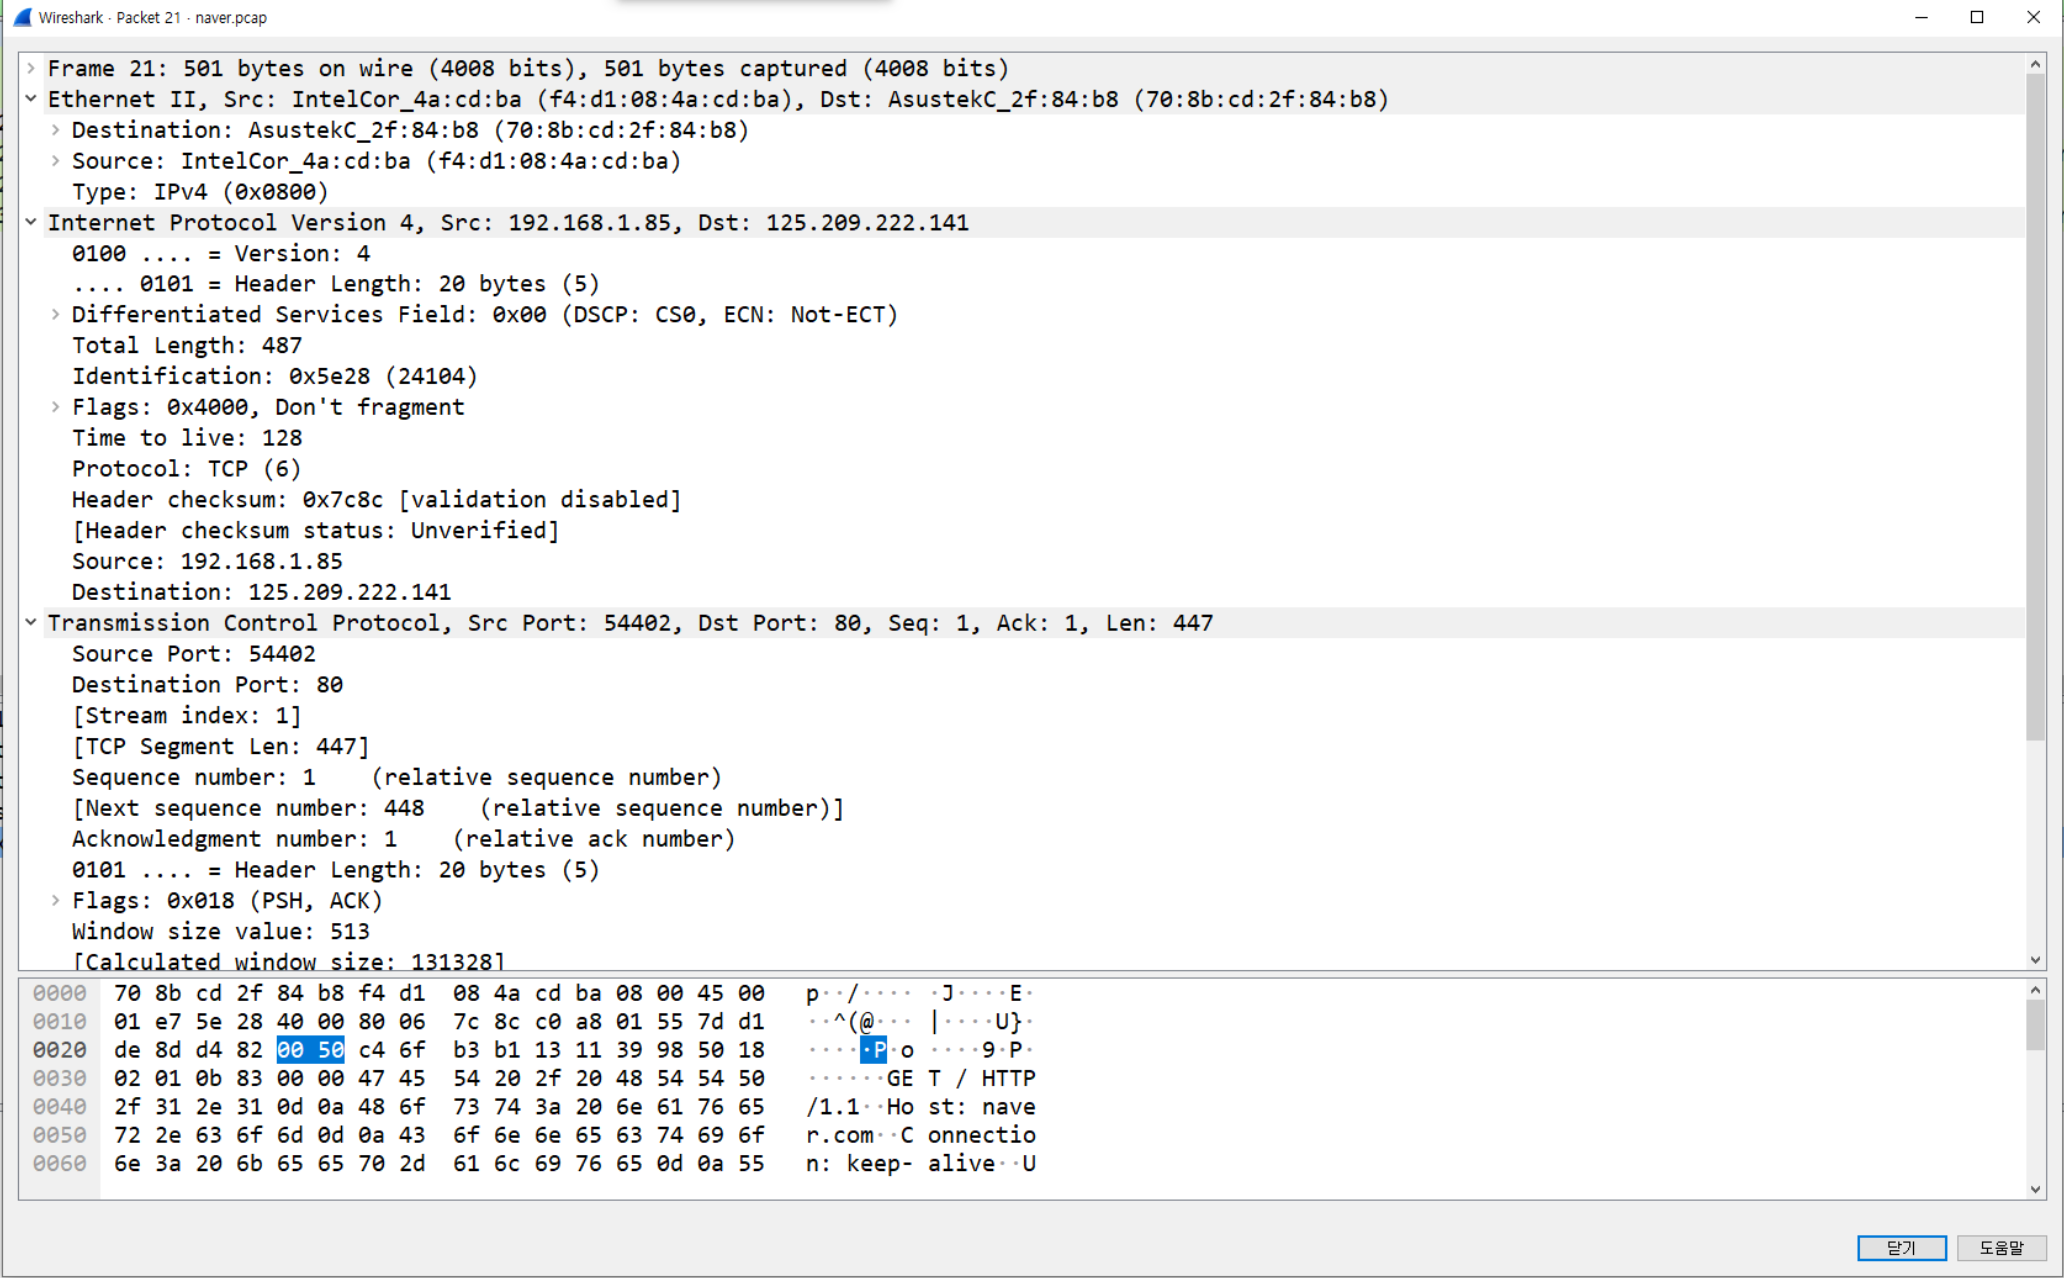
Task: Expand TCP Flags 0x018 row
Action: (x=56, y=900)
